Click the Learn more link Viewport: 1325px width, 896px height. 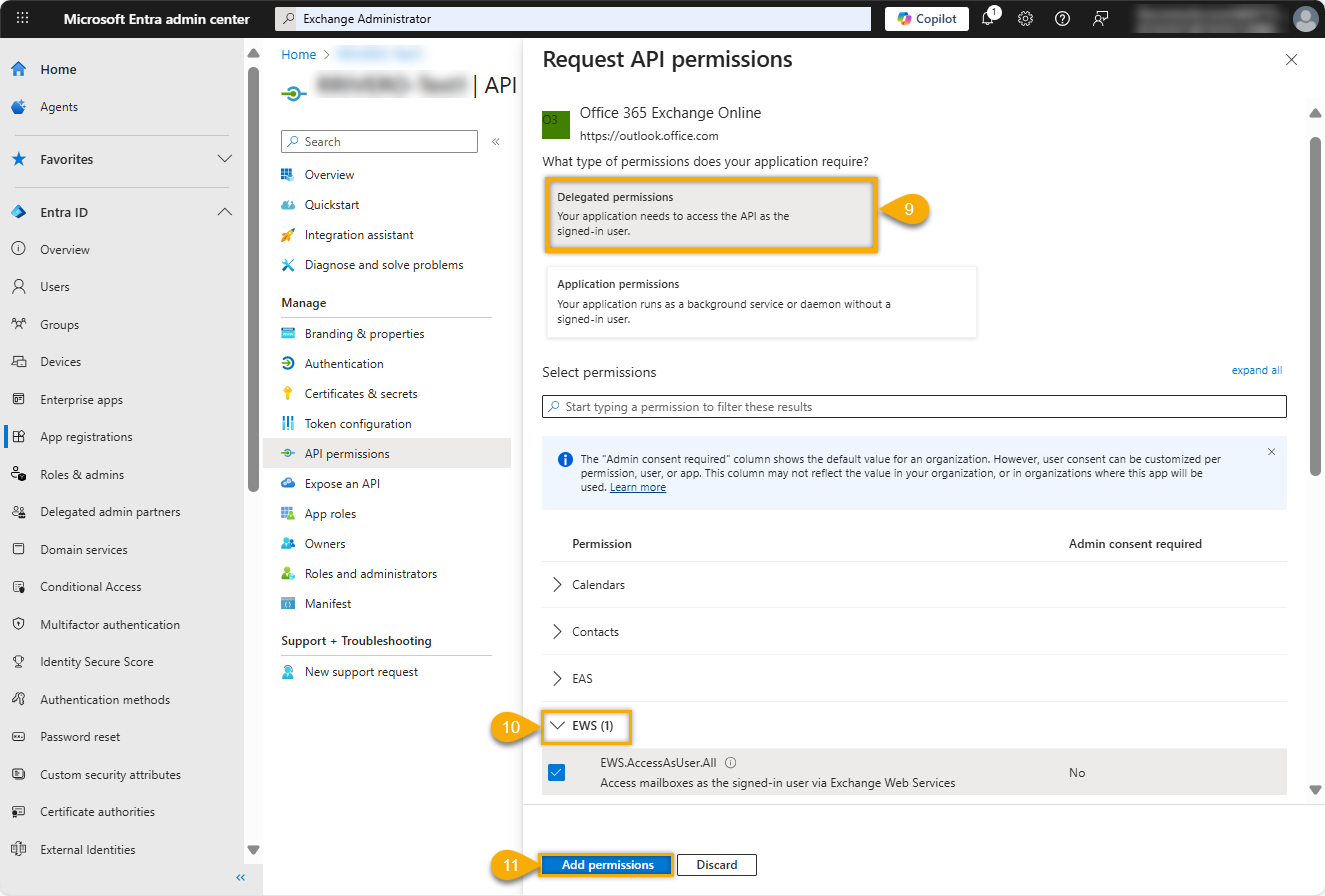(x=637, y=487)
